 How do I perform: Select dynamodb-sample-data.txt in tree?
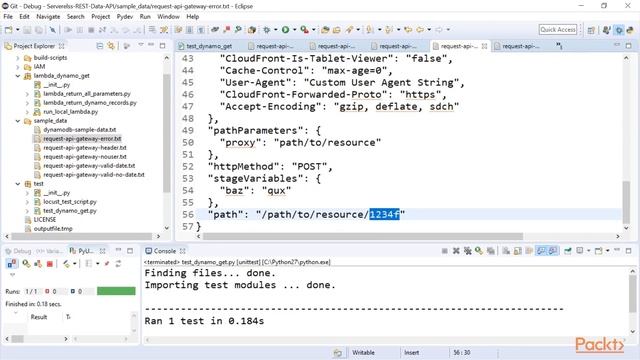click(80, 130)
